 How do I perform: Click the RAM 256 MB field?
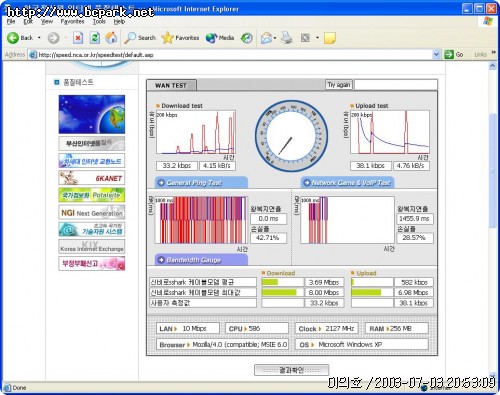397,328
